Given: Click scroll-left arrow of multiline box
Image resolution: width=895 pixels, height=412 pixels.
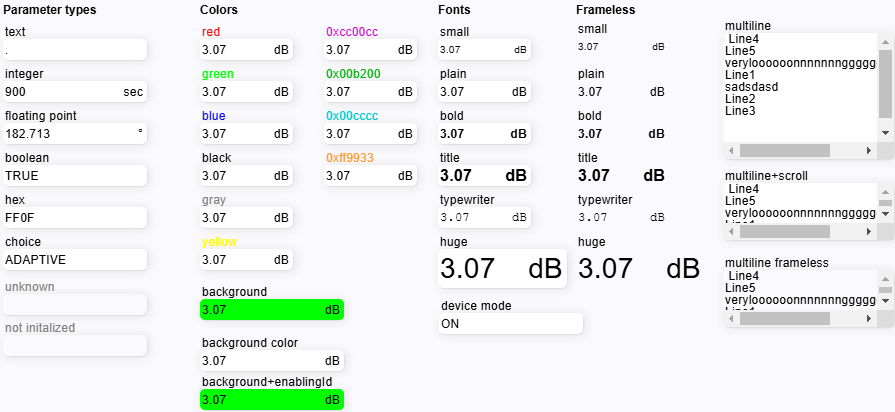Looking at the screenshot, I should click(x=731, y=150).
